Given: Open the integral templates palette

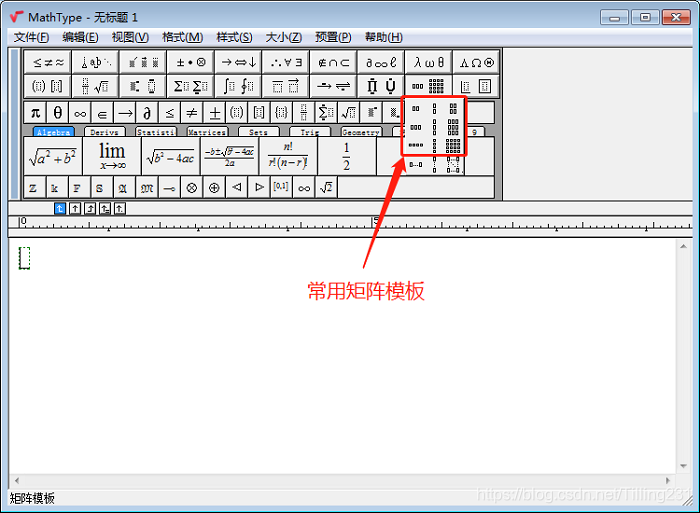Looking at the screenshot, I should (238, 86).
